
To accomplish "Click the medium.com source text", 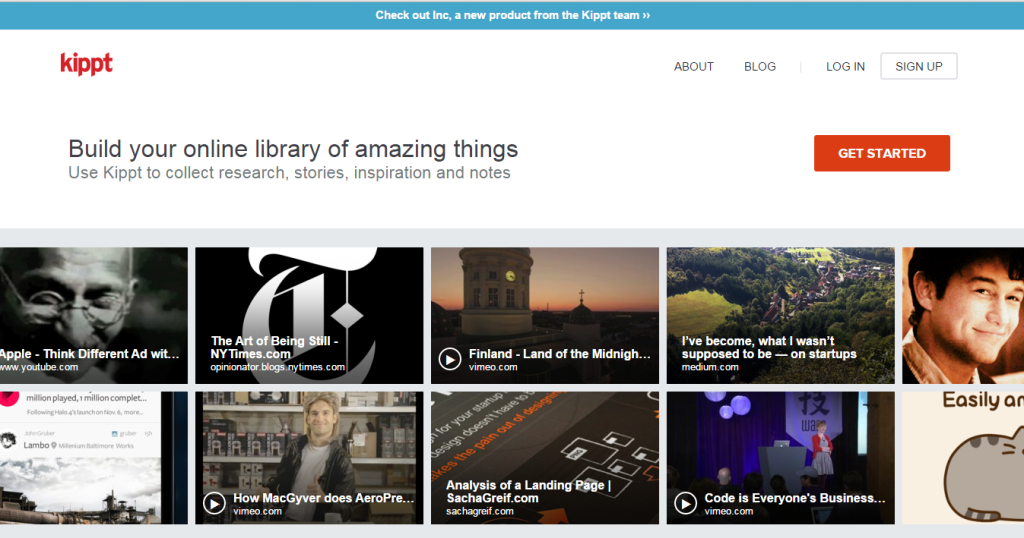I will pos(710,367).
